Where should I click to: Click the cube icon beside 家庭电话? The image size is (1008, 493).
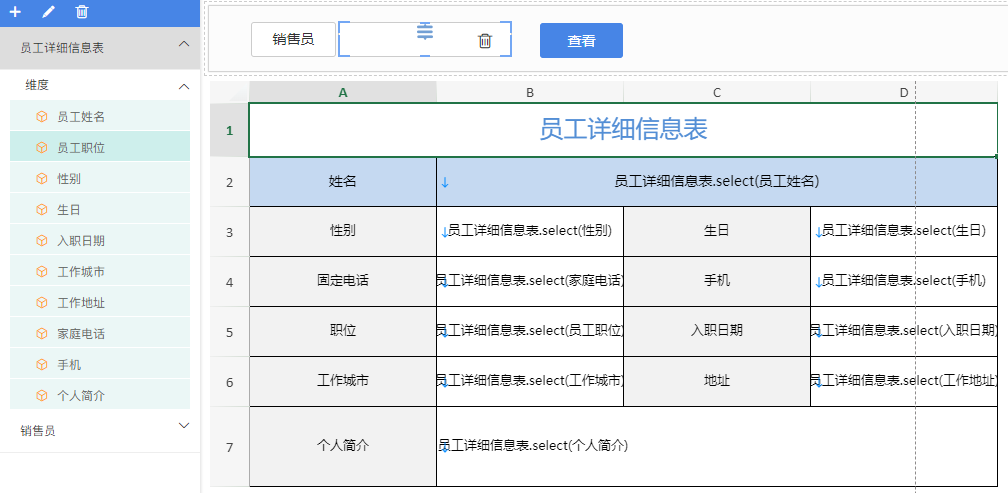(42, 334)
